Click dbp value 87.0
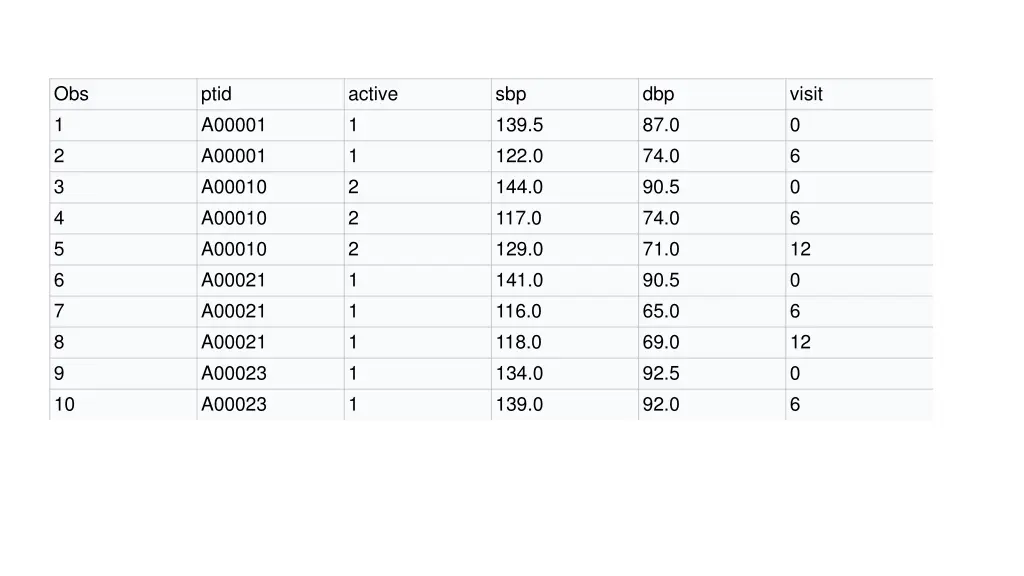This screenshot has height=576, width=1024. pyautogui.click(x=661, y=125)
